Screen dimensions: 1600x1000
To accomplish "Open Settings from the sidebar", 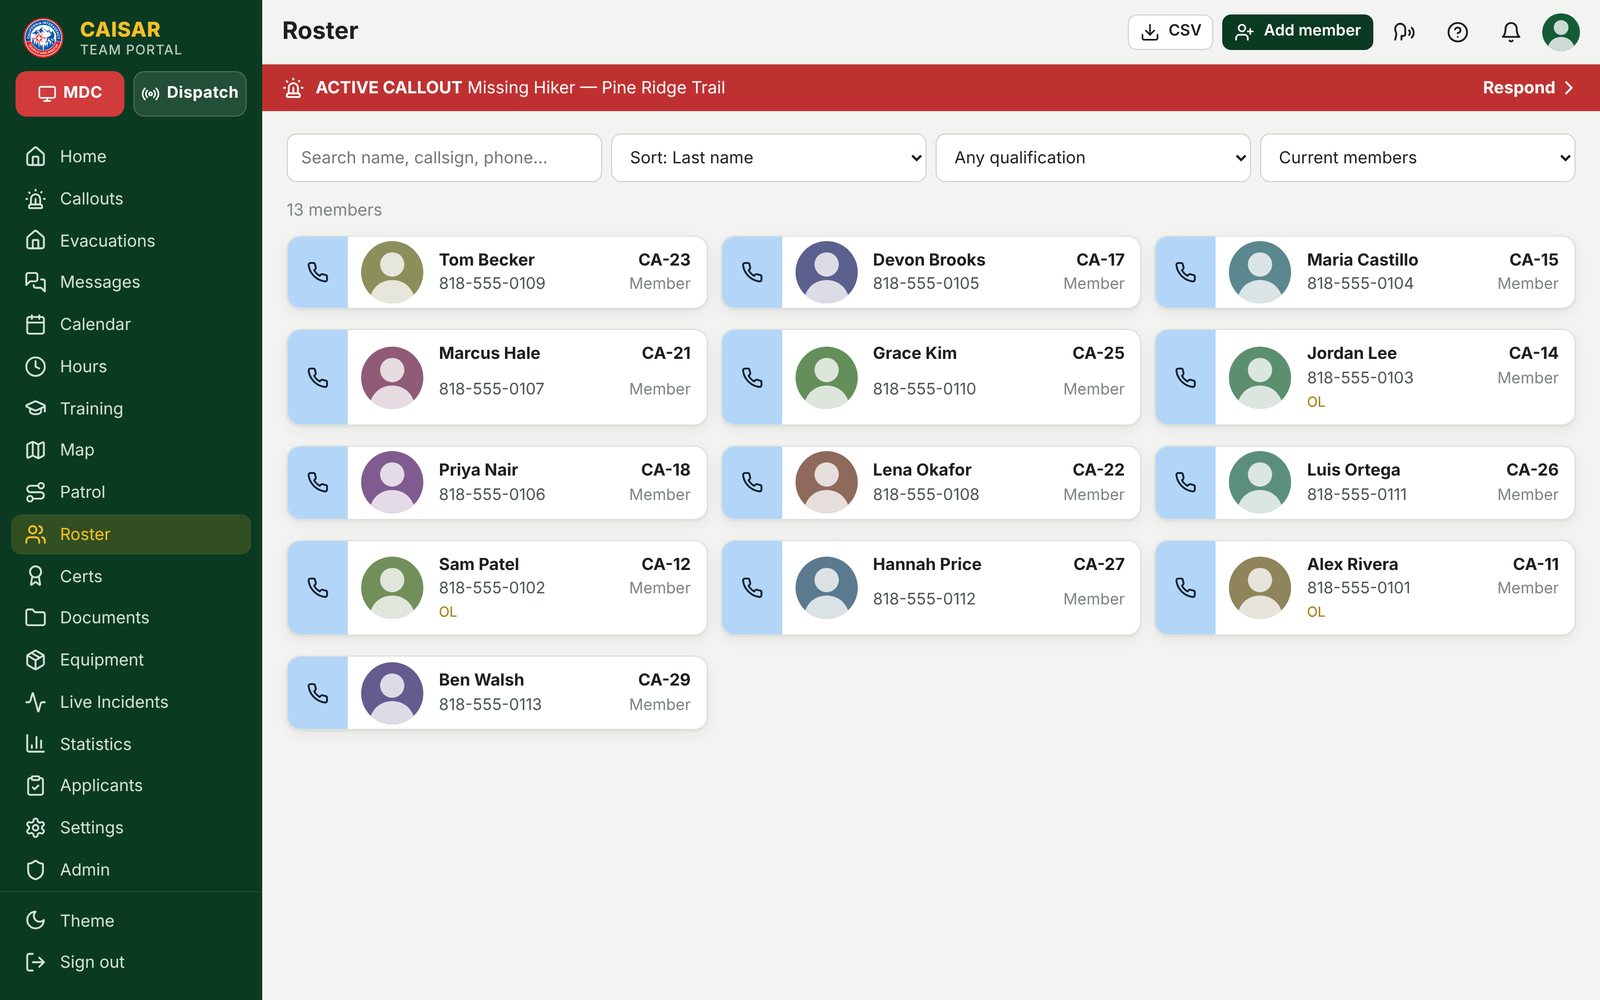I will point(131,828).
